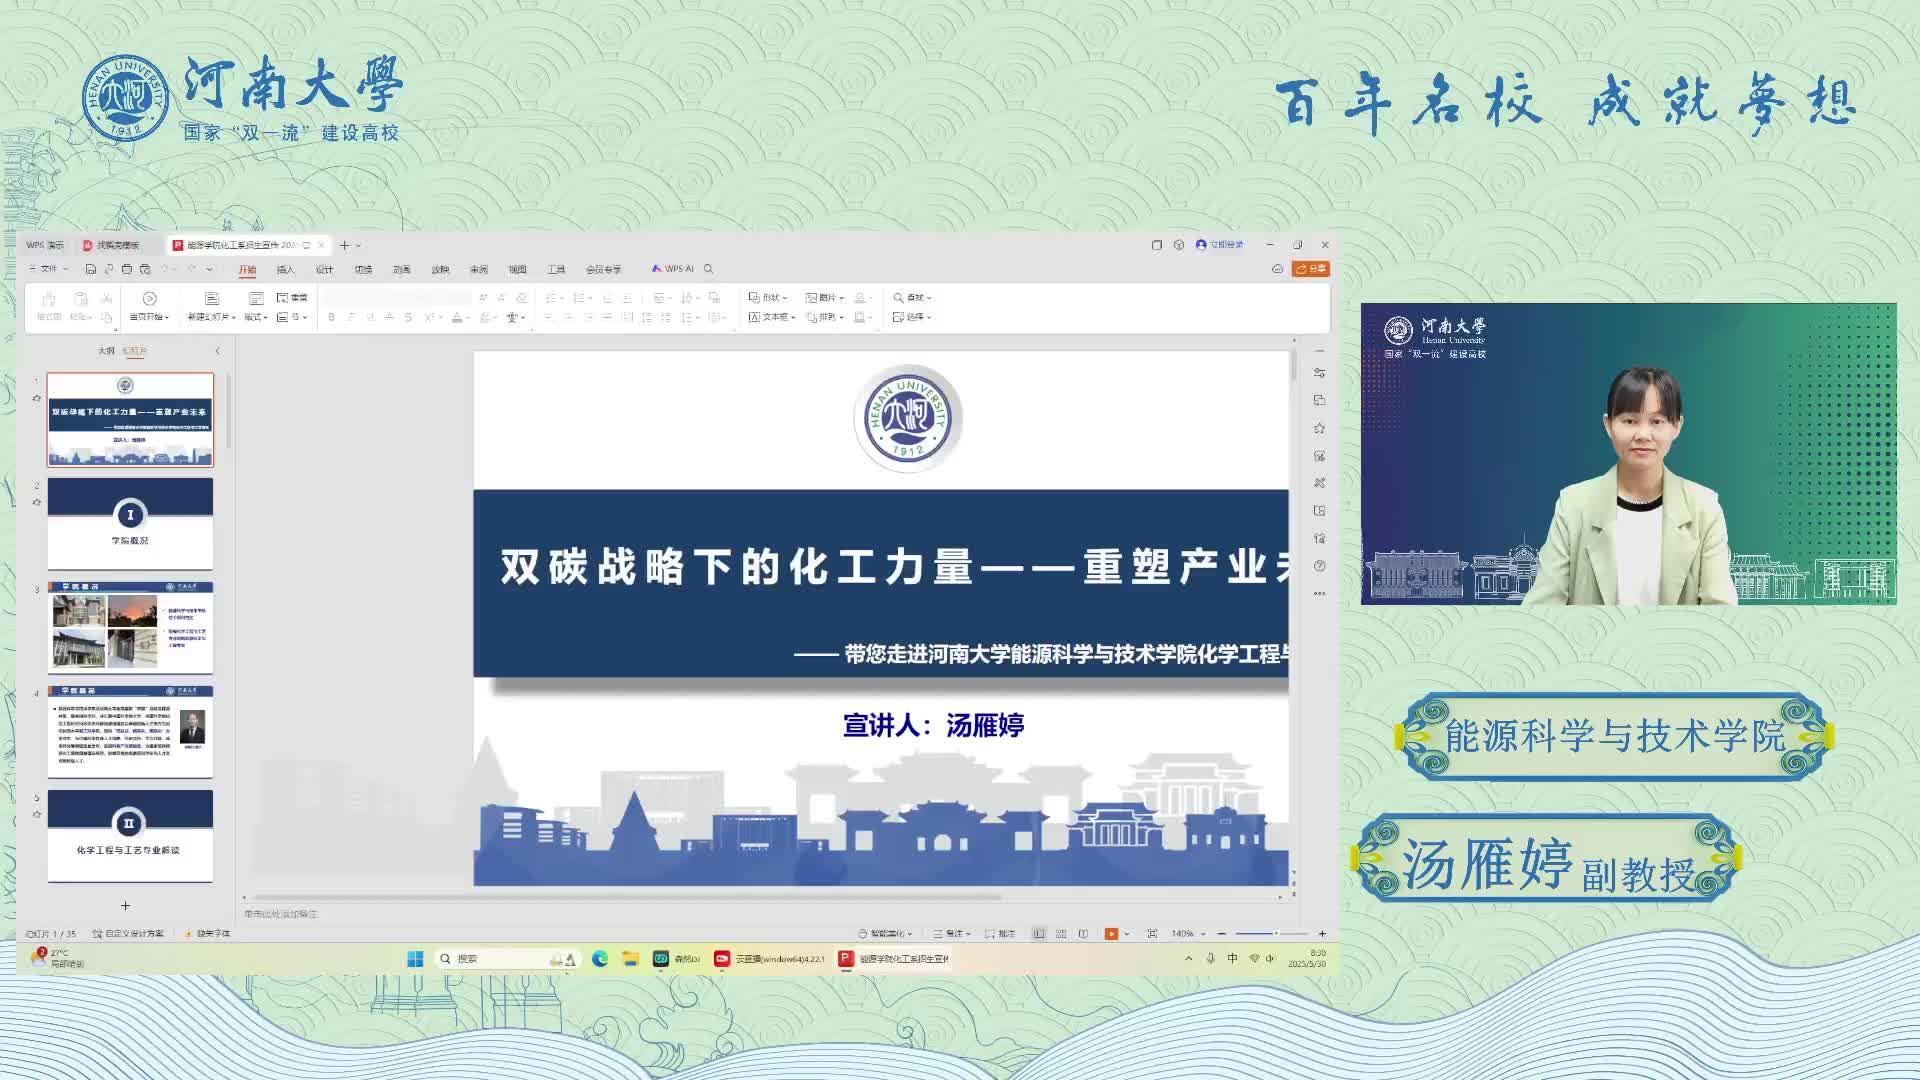Click the login avatar button

(1220, 245)
